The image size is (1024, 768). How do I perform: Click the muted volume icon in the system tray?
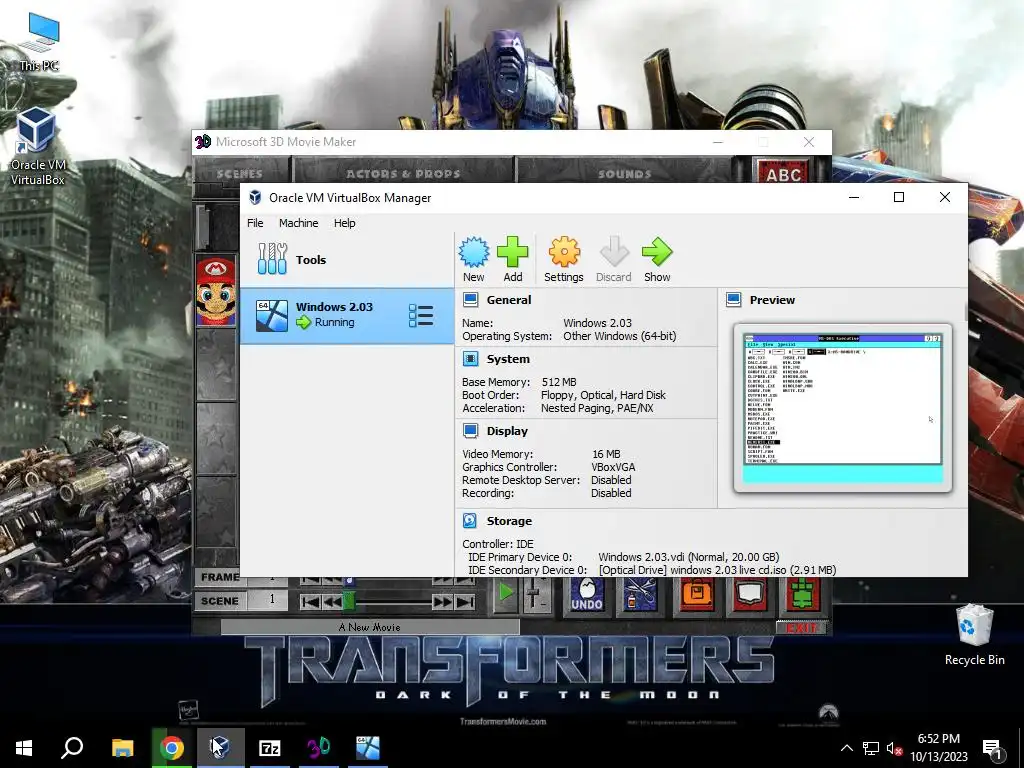coord(895,748)
